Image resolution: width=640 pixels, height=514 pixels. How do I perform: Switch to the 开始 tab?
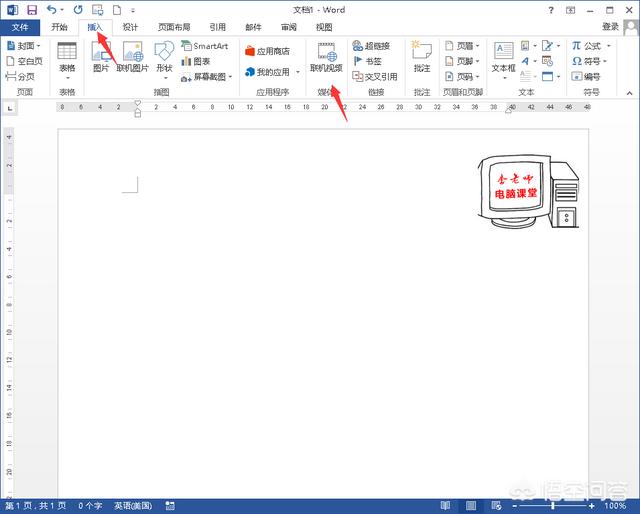(62, 28)
